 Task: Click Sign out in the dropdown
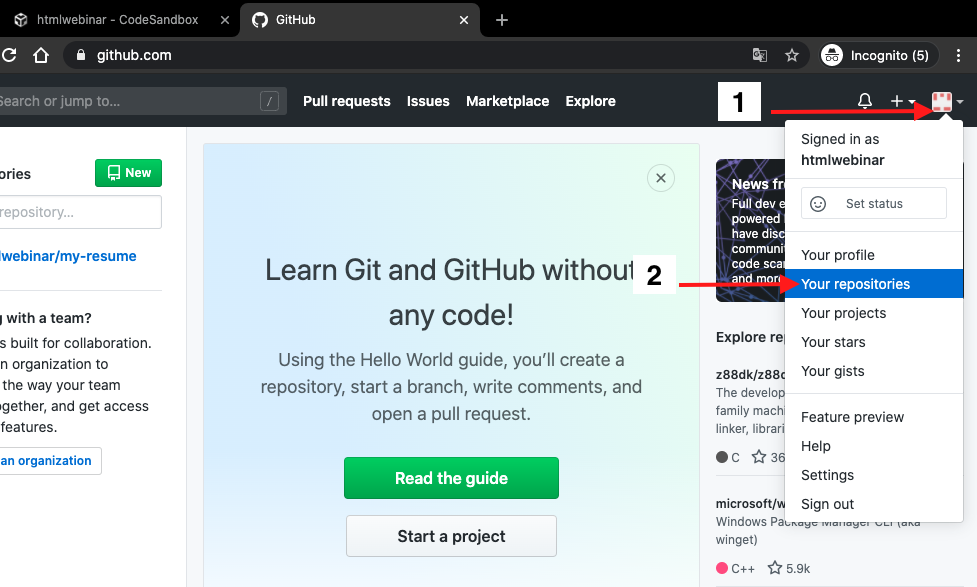click(827, 504)
